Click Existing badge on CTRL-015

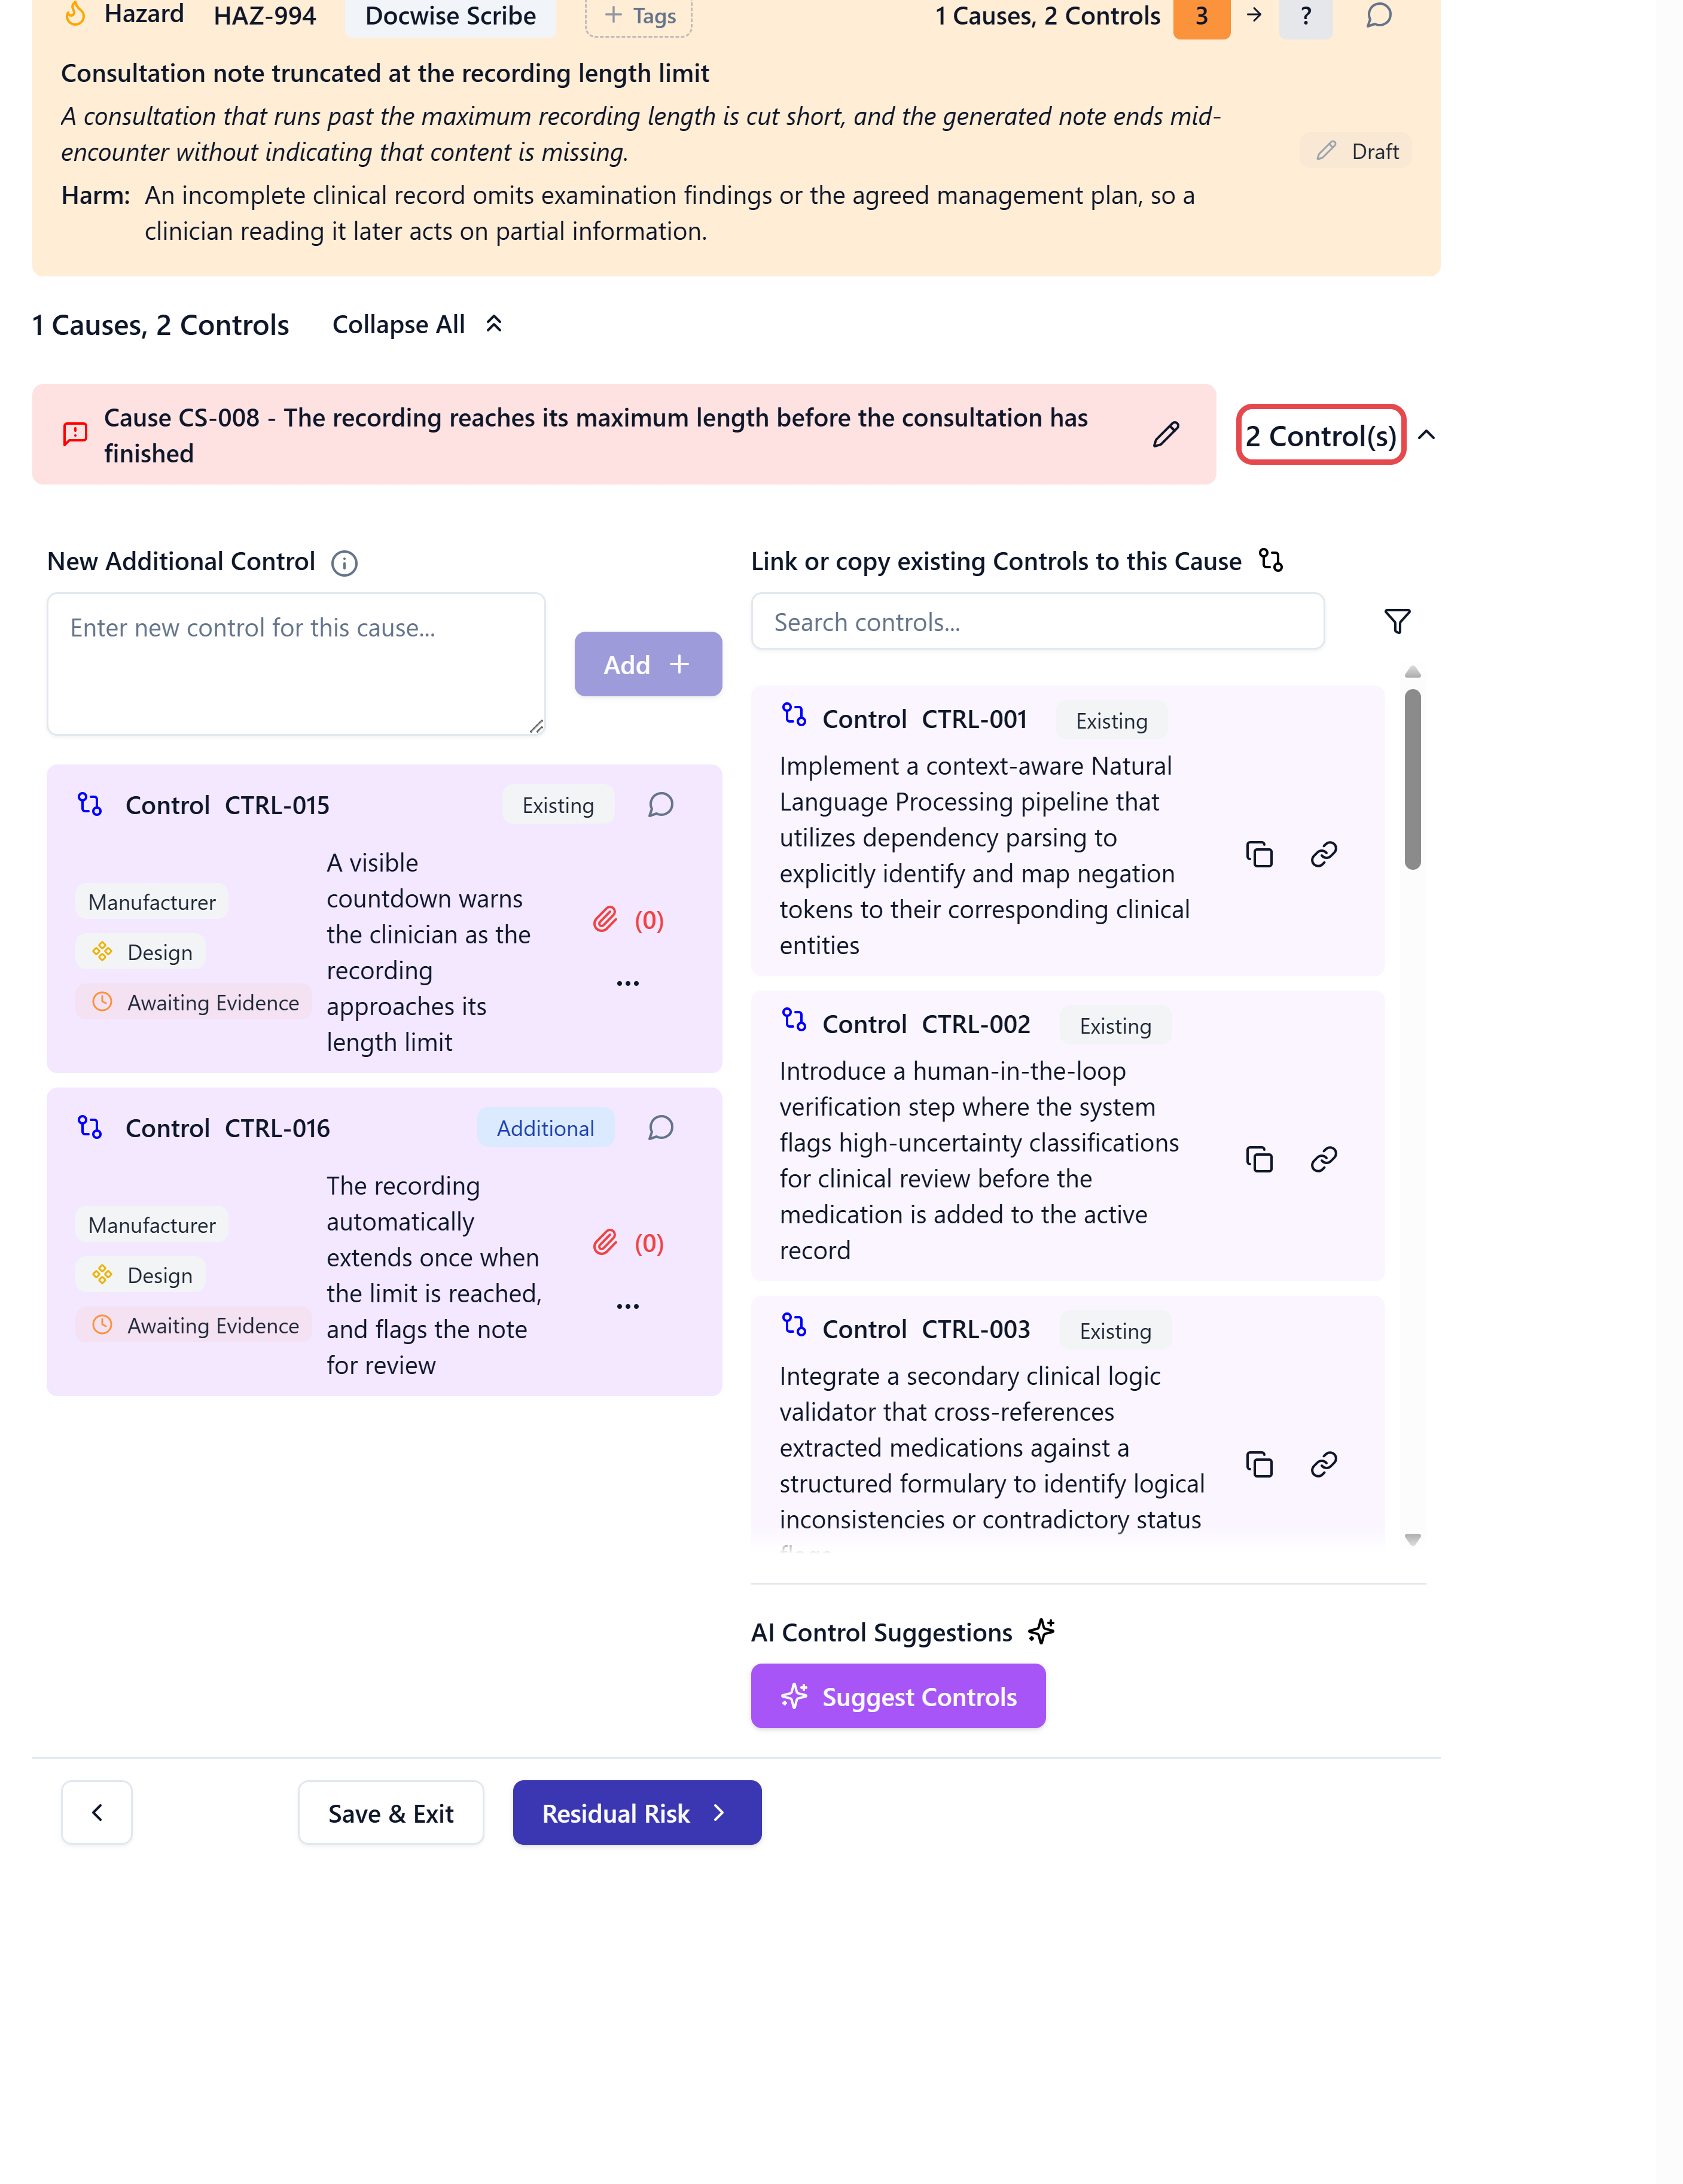(558, 805)
